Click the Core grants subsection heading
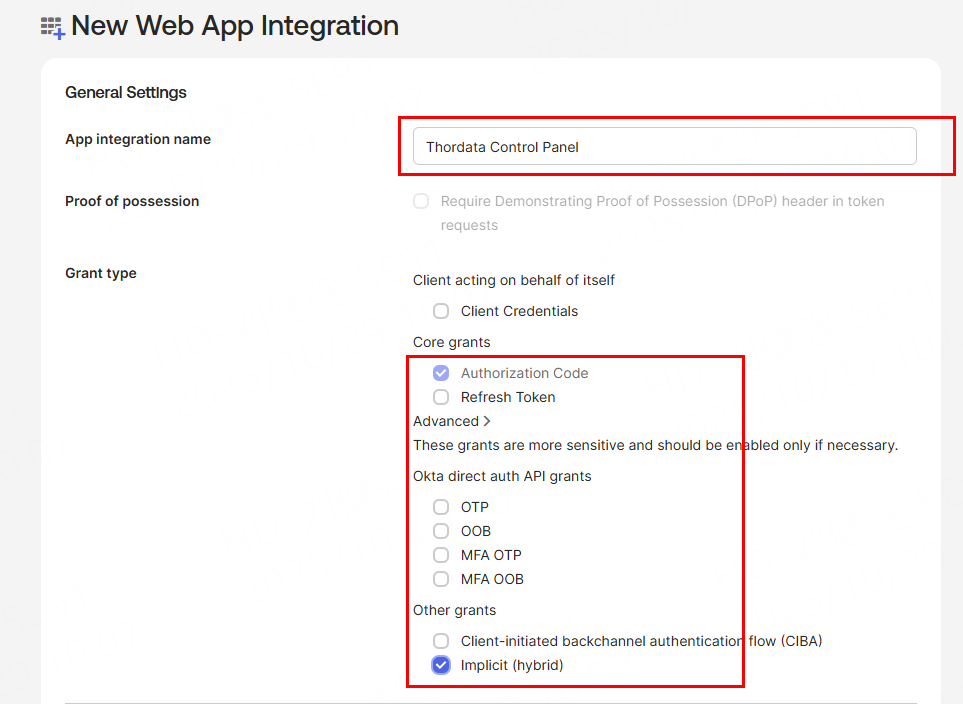Screen dimensions: 963x704 pos(452,342)
